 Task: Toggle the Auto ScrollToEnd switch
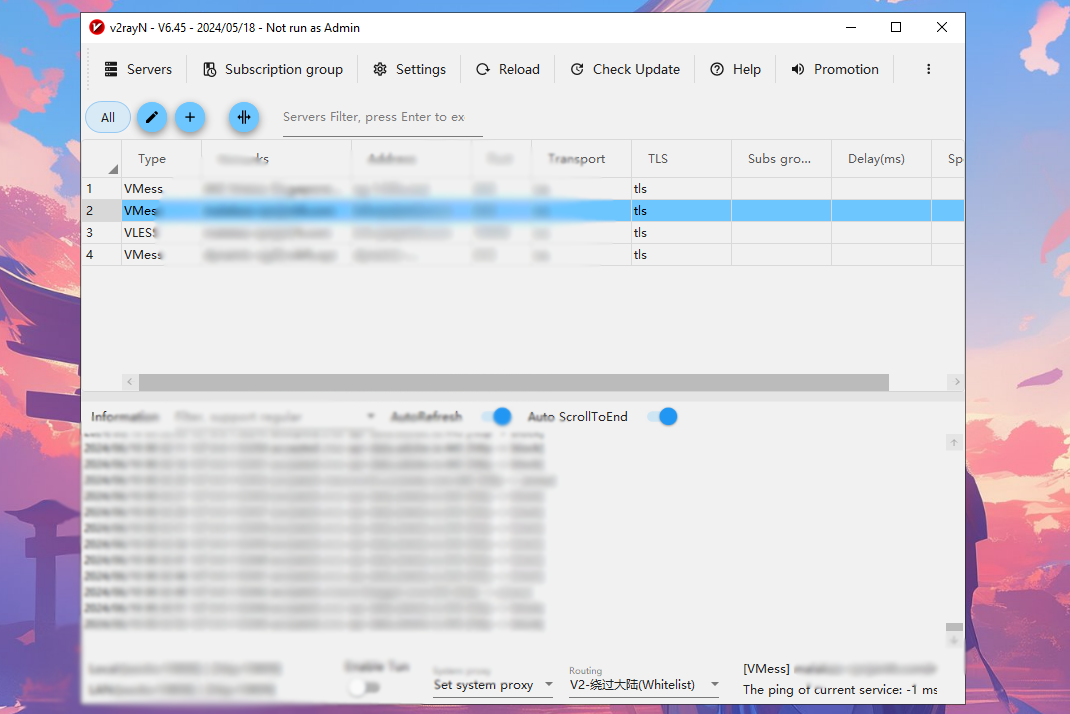coord(663,416)
